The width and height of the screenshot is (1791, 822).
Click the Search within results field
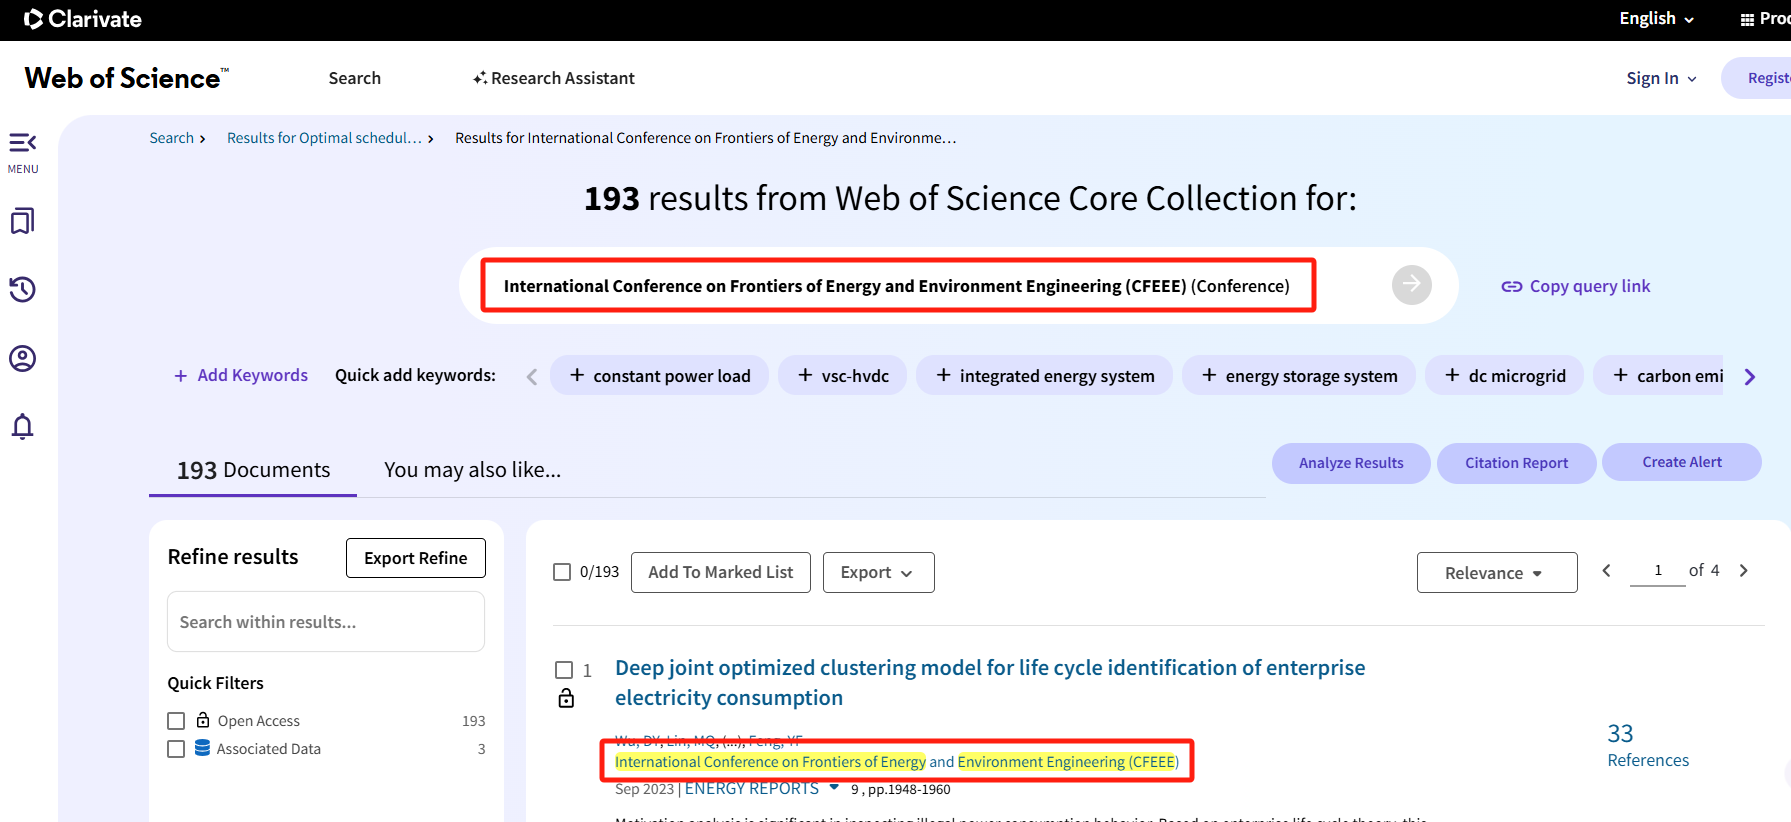click(326, 622)
